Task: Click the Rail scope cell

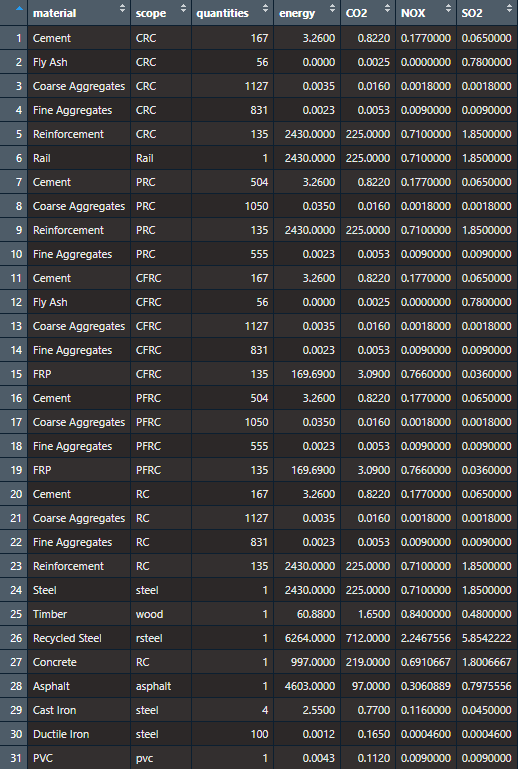Action: [145, 158]
